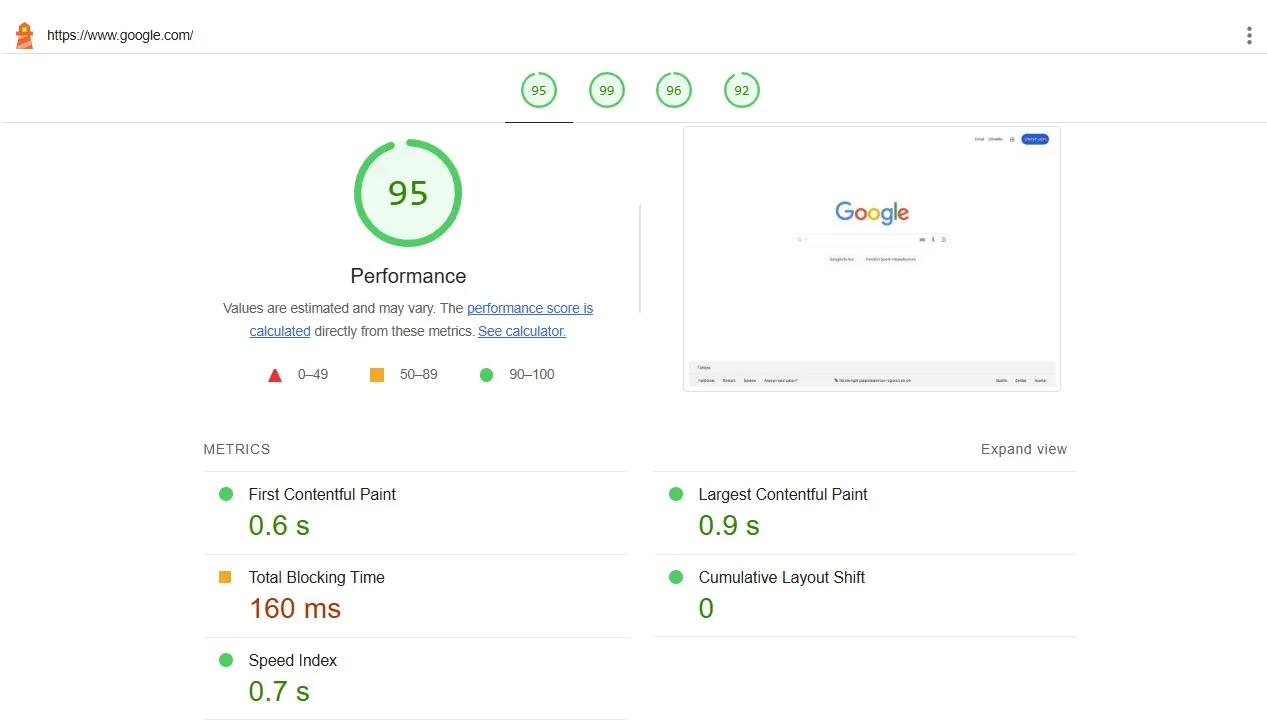Click the 90–100 legend range text
The height and width of the screenshot is (726, 1267).
pyautogui.click(x=532, y=374)
